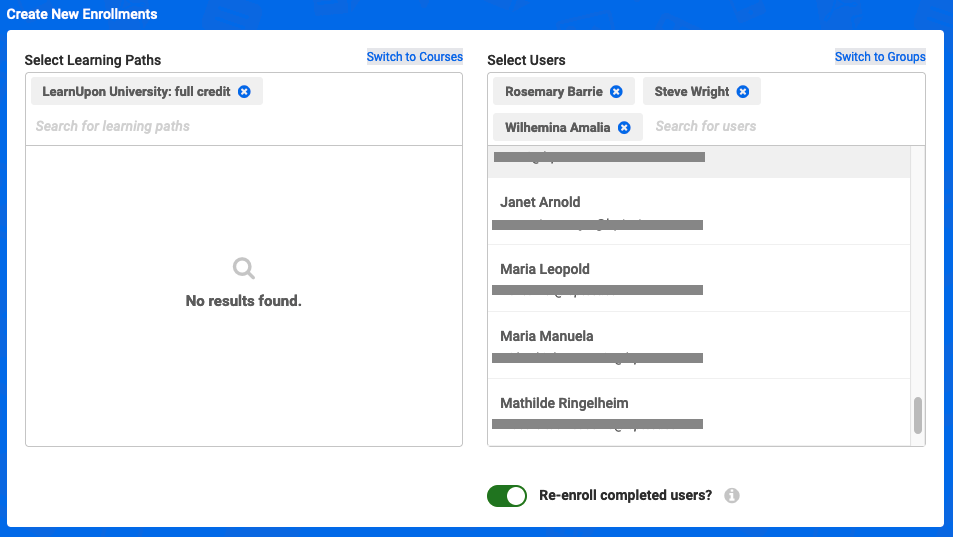This screenshot has width=953, height=537.
Task: Select the highlighted top user row
Action: (699, 162)
